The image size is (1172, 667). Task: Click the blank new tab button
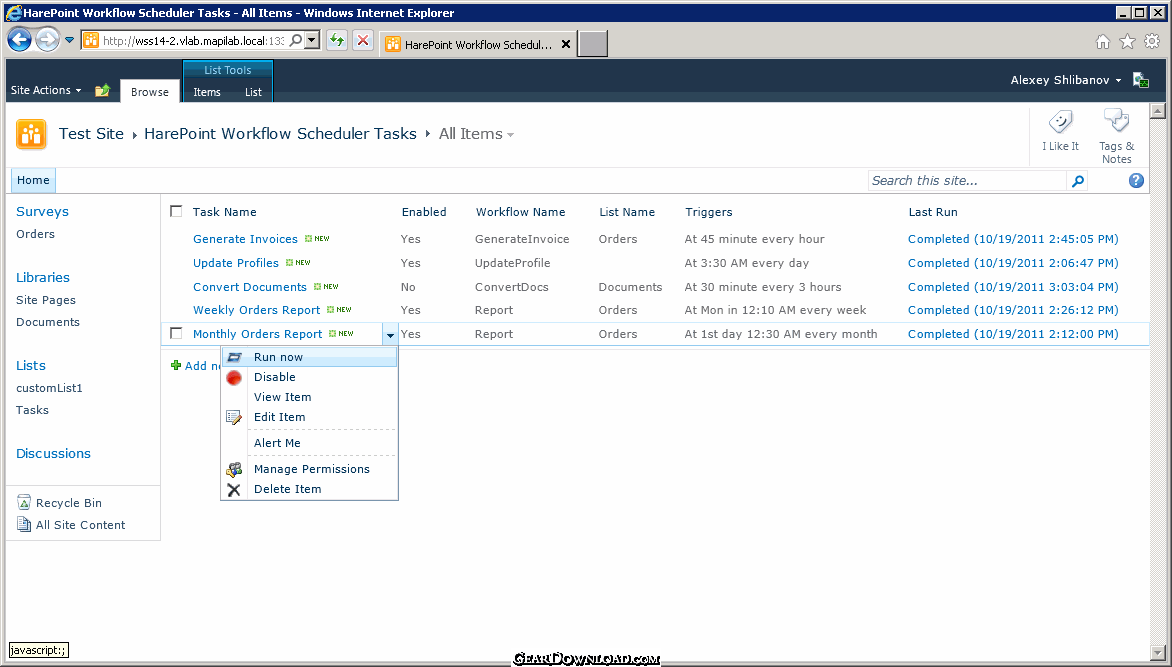click(x=593, y=44)
